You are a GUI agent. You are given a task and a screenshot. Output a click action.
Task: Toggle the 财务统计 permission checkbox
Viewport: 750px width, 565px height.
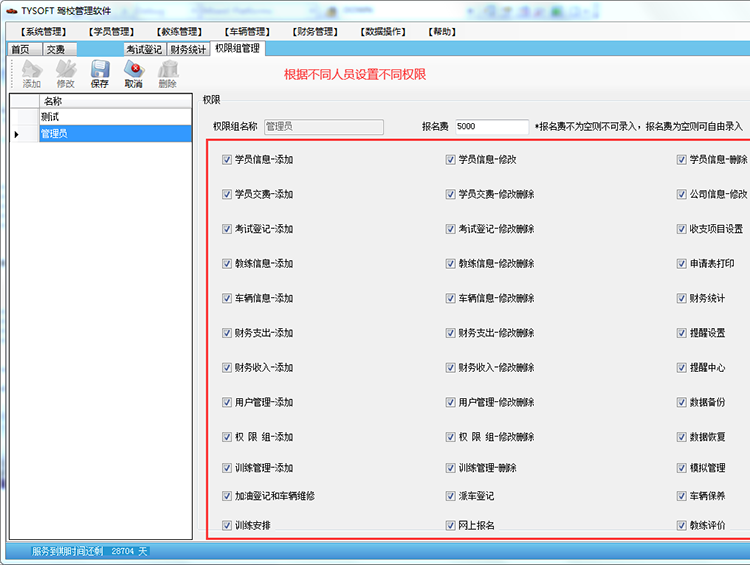tap(682, 298)
